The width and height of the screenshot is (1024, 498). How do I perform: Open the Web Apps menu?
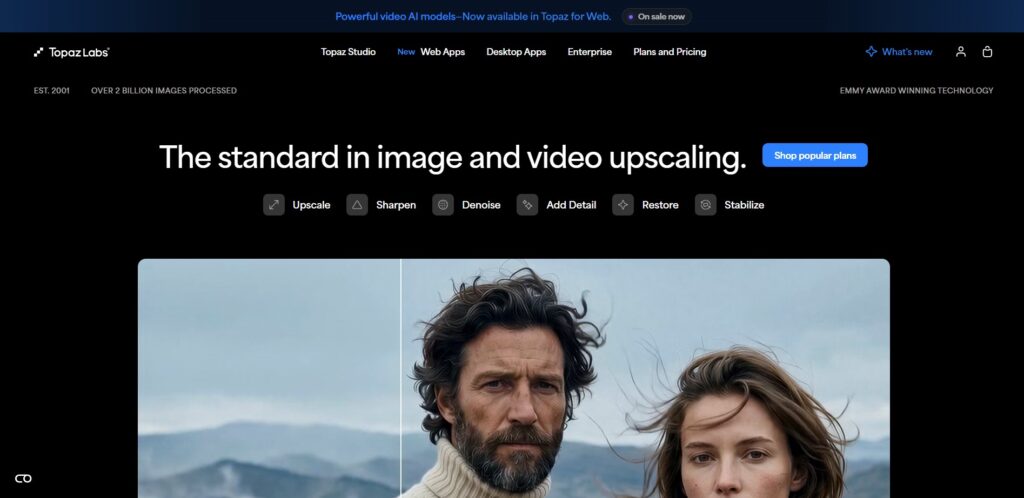pyautogui.click(x=443, y=52)
